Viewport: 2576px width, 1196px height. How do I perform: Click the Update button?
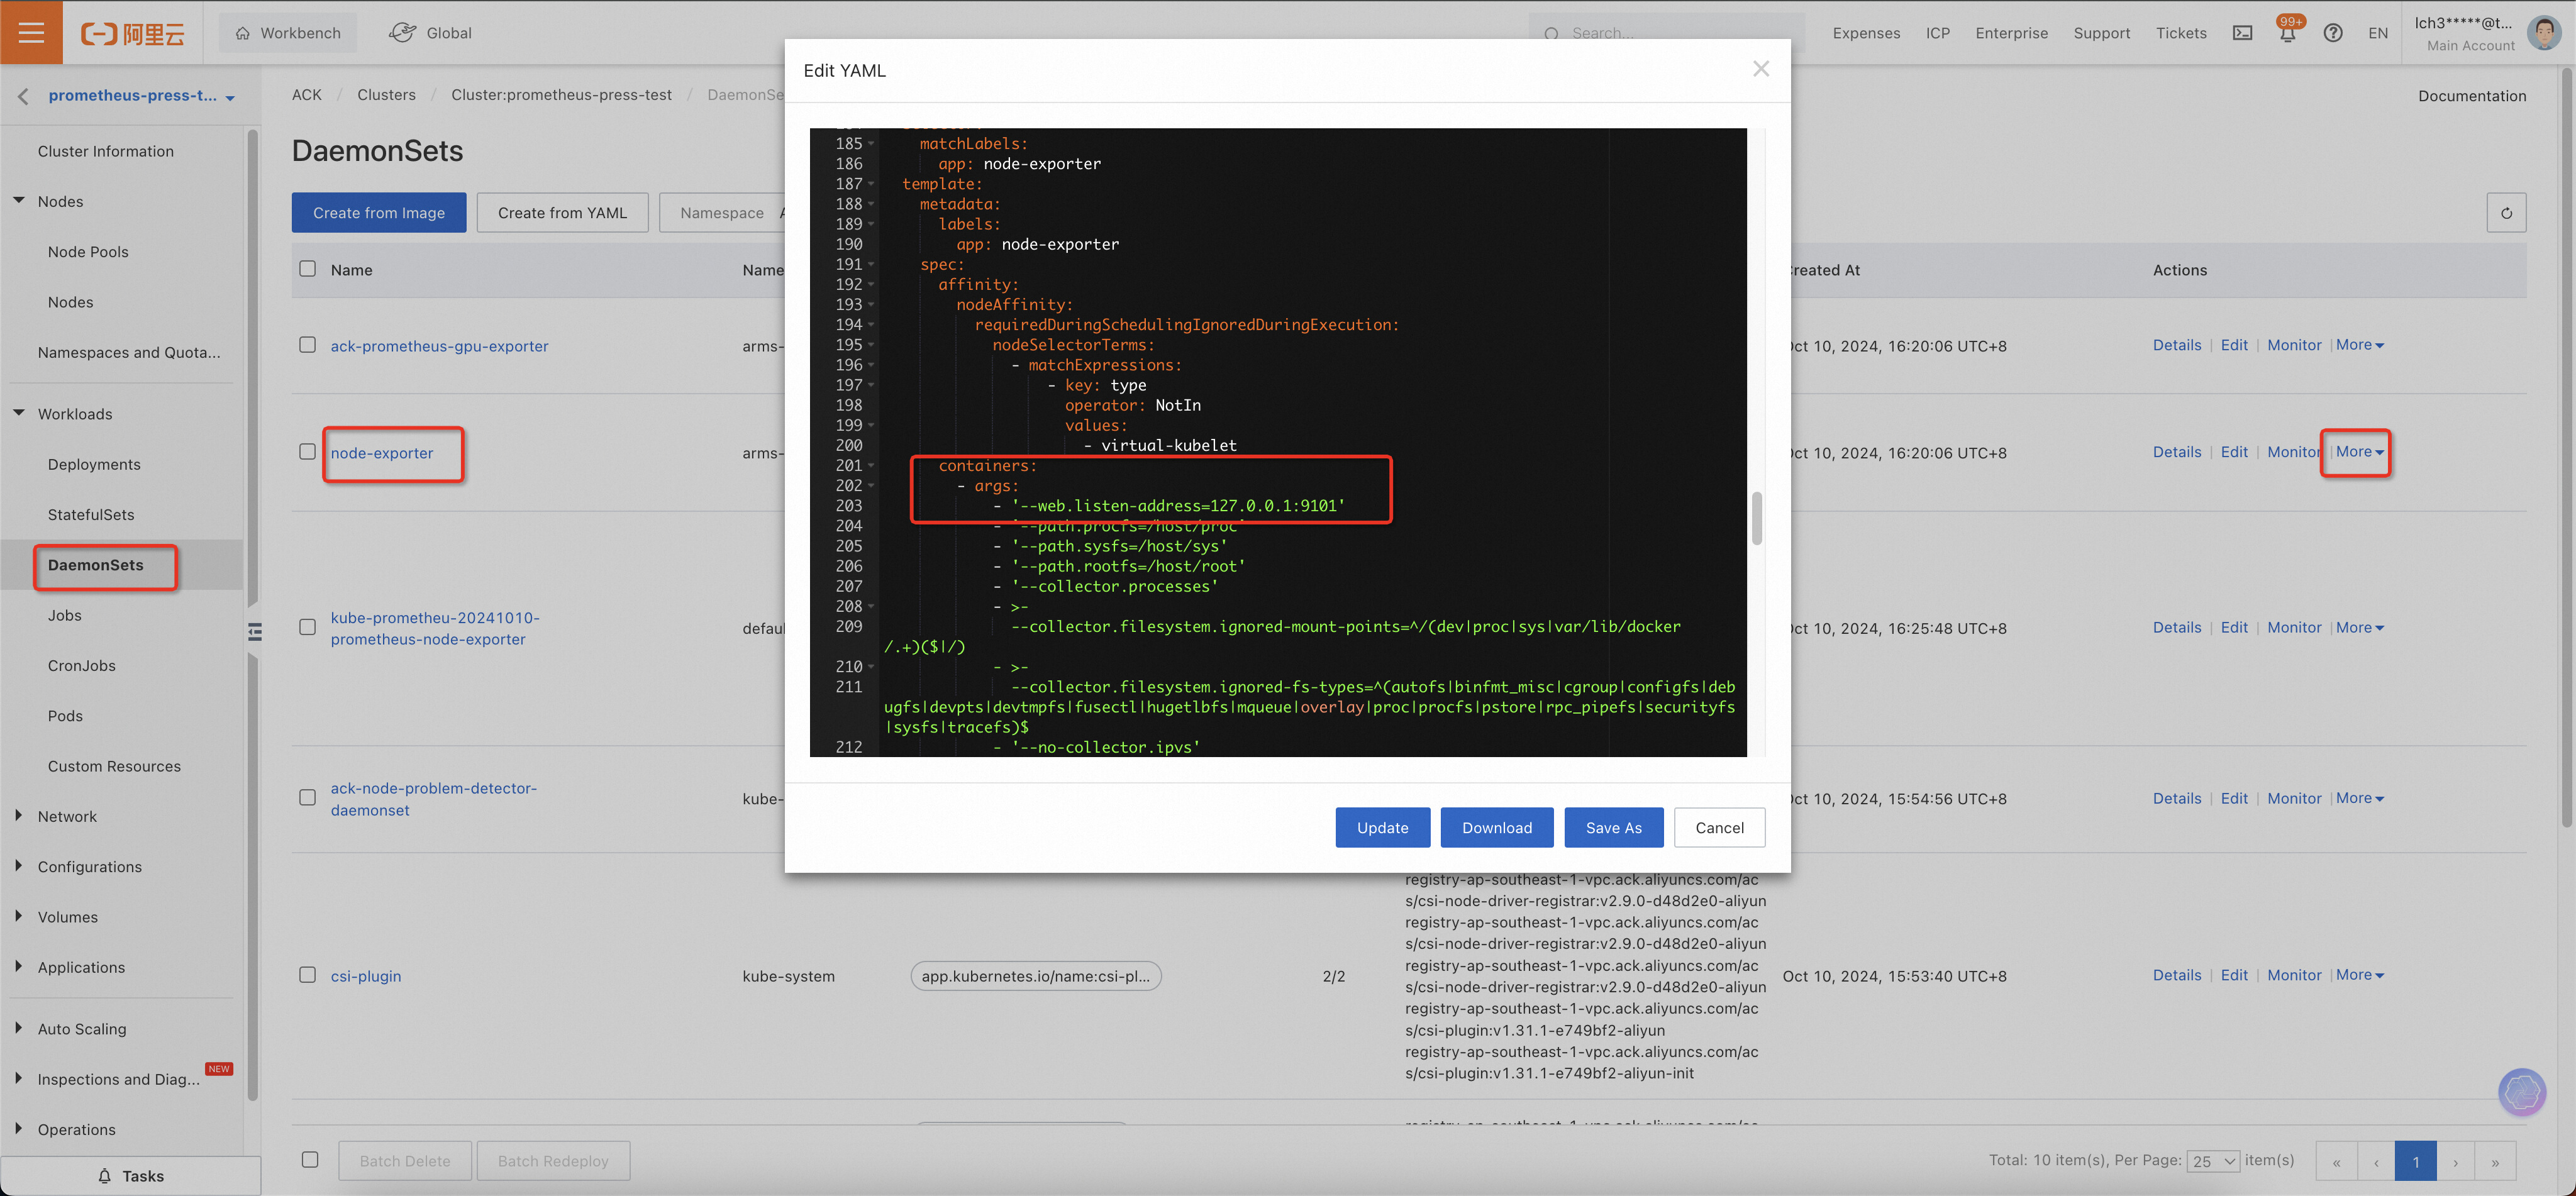(x=1382, y=827)
